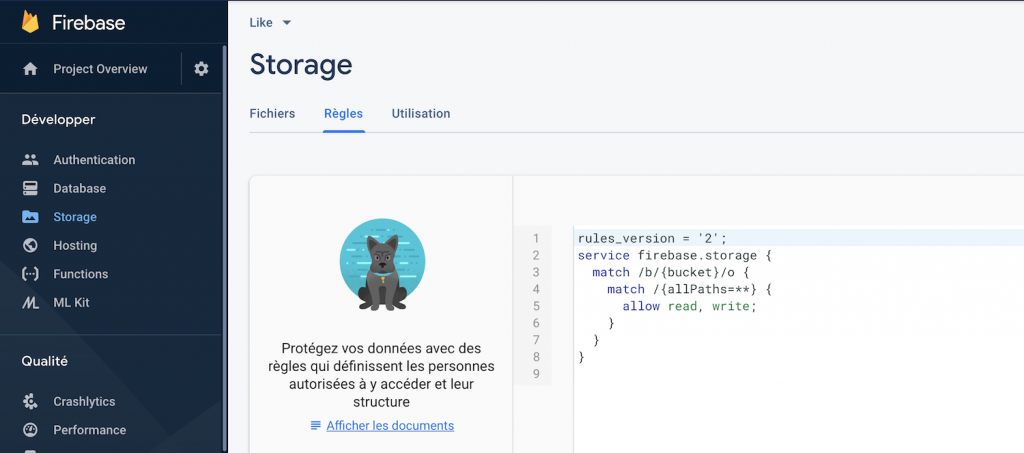Click the Database icon in sidebar
The height and width of the screenshot is (453, 1024).
coord(30,189)
